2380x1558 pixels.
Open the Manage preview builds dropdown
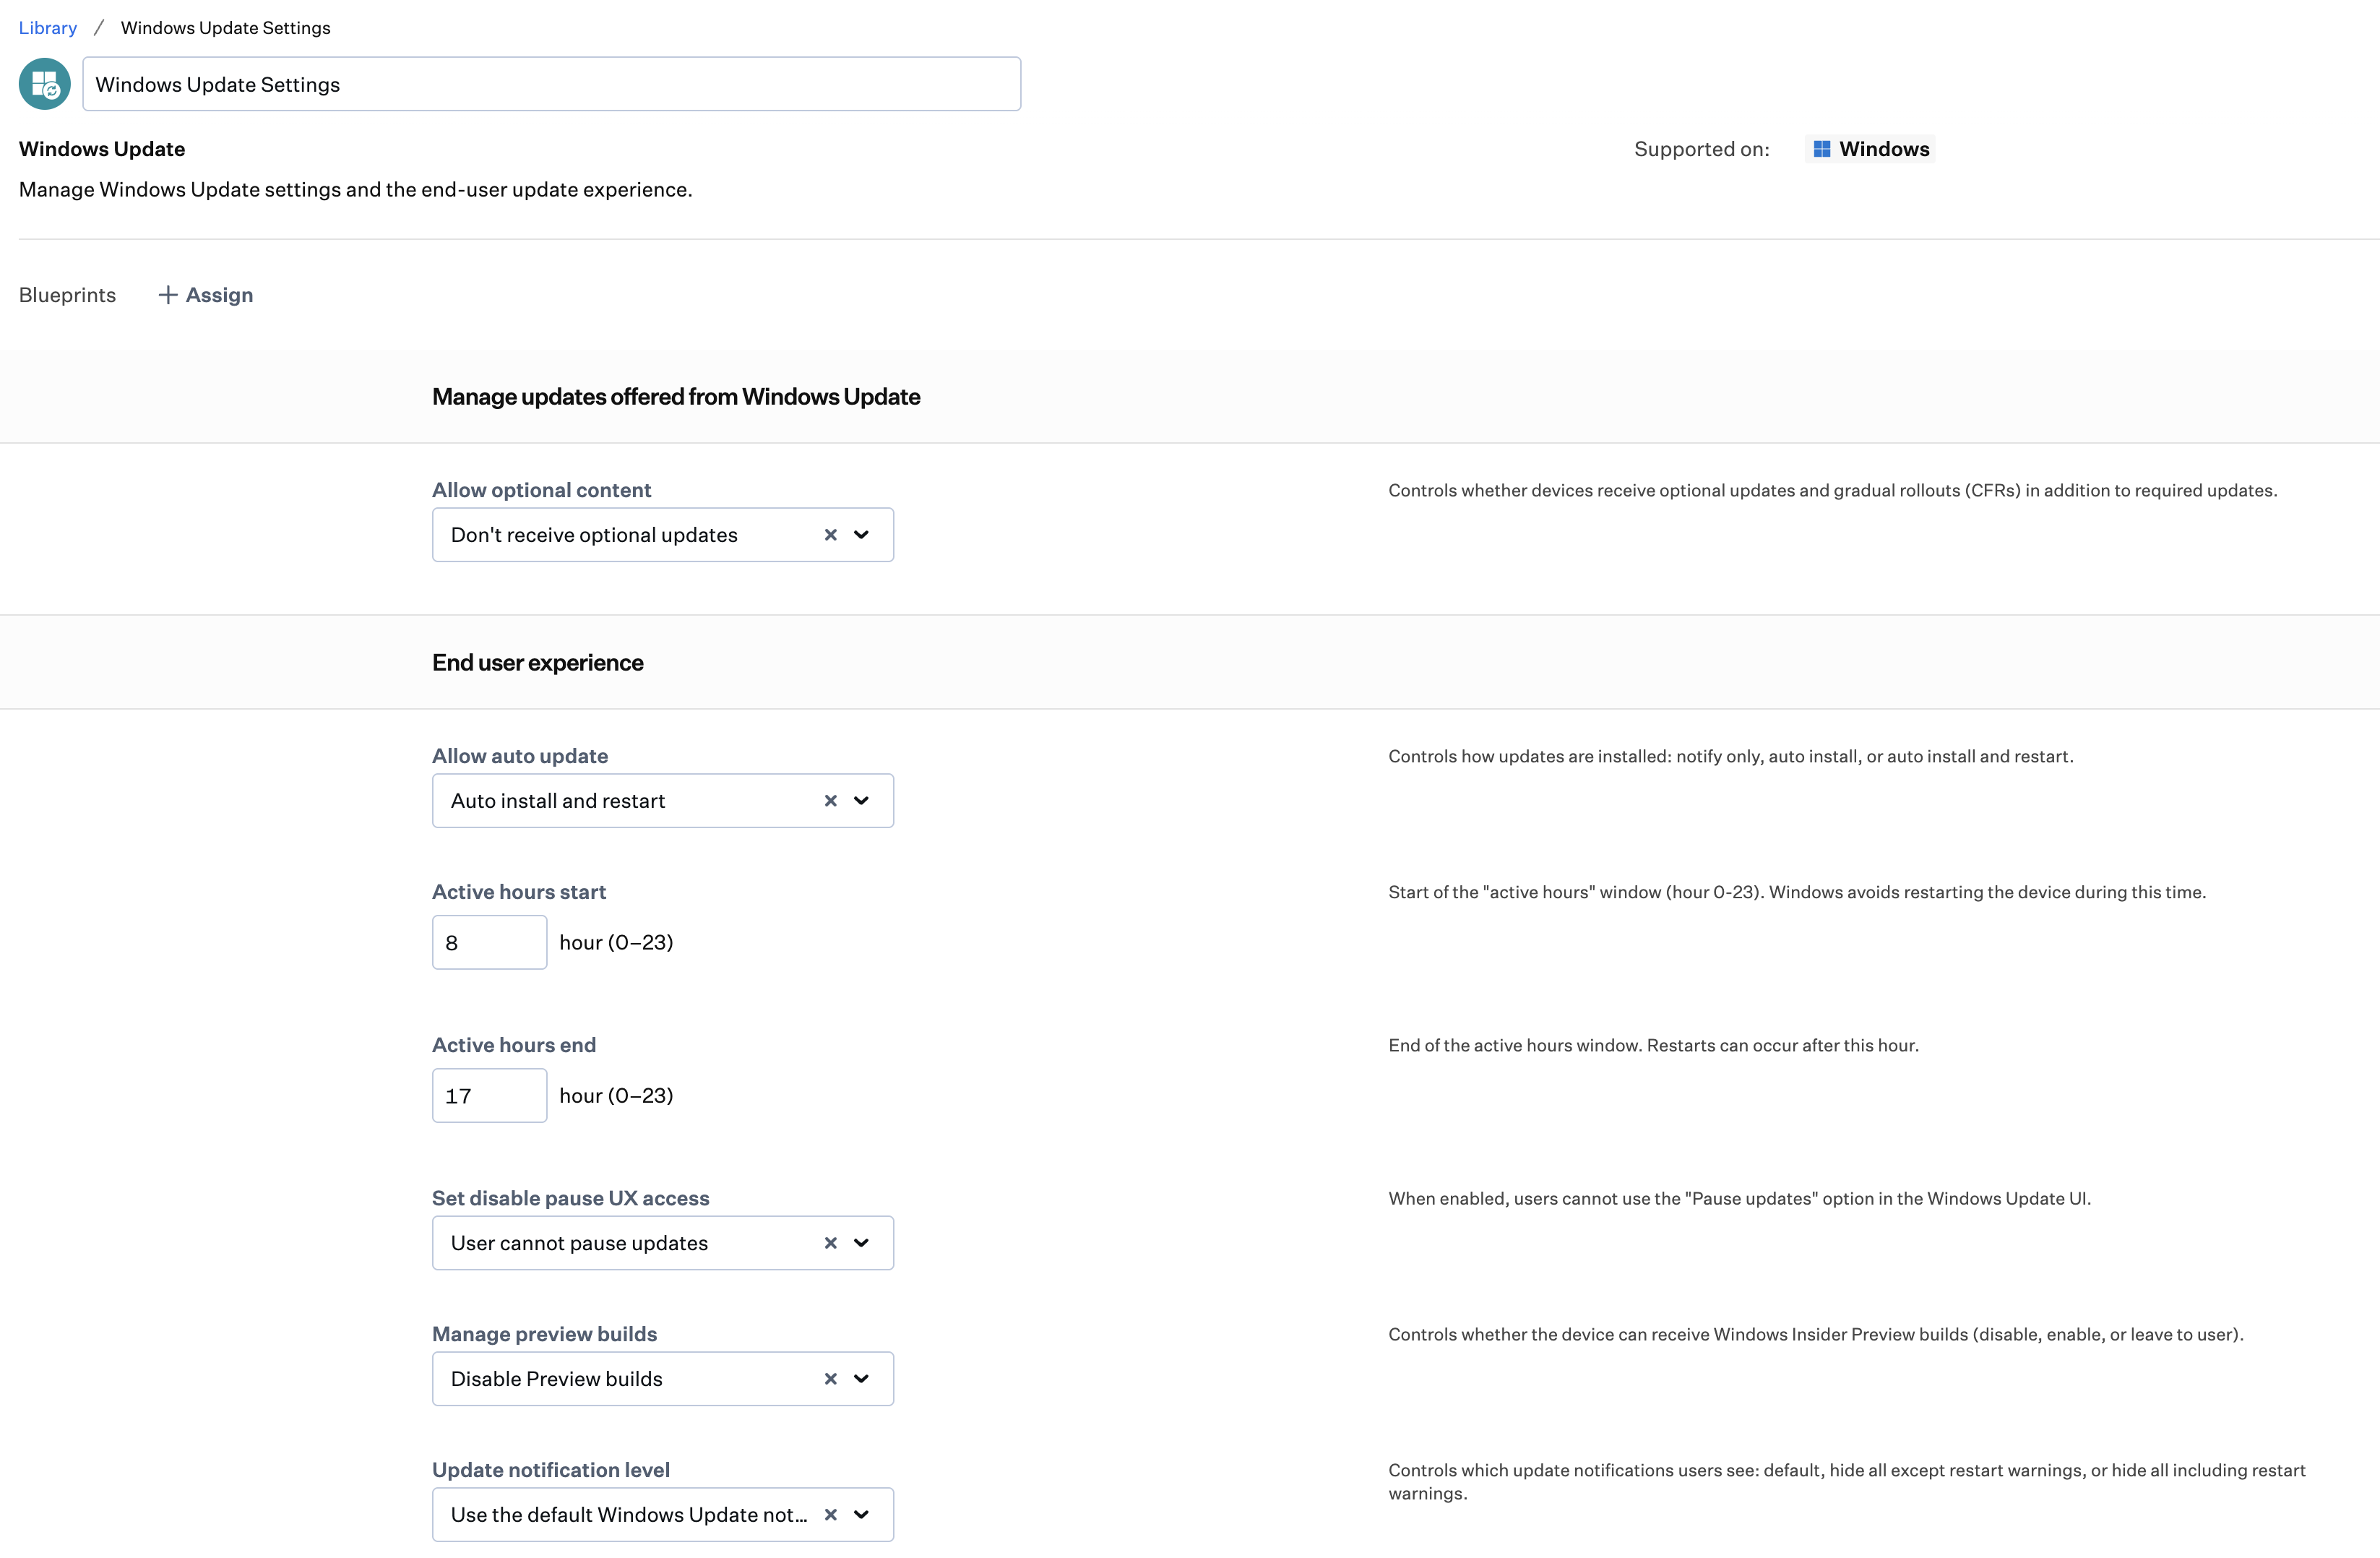pyautogui.click(x=861, y=1379)
